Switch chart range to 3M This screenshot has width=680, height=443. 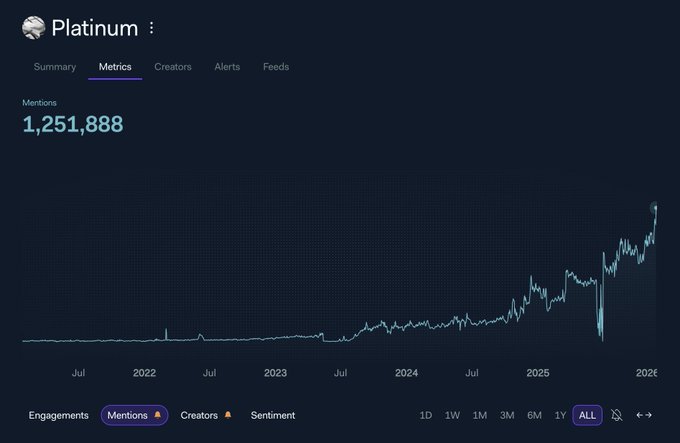[x=507, y=415]
